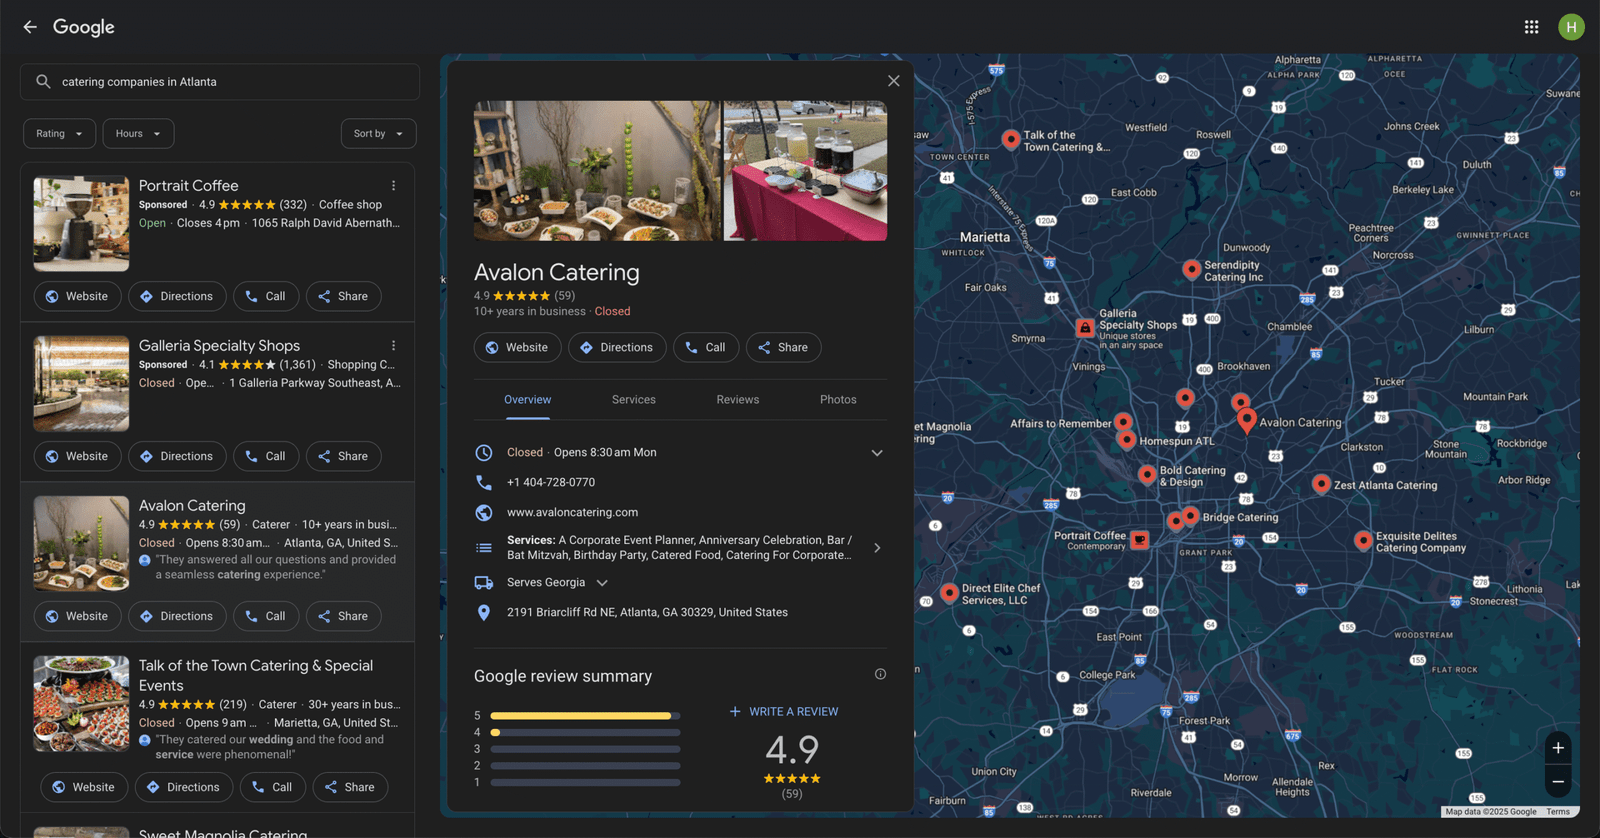Image resolution: width=1600 pixels, height=838 pixels.
Task: Open more options for Portrait Coffee listing
Action: pyautogui.click(x=394, y=186)
